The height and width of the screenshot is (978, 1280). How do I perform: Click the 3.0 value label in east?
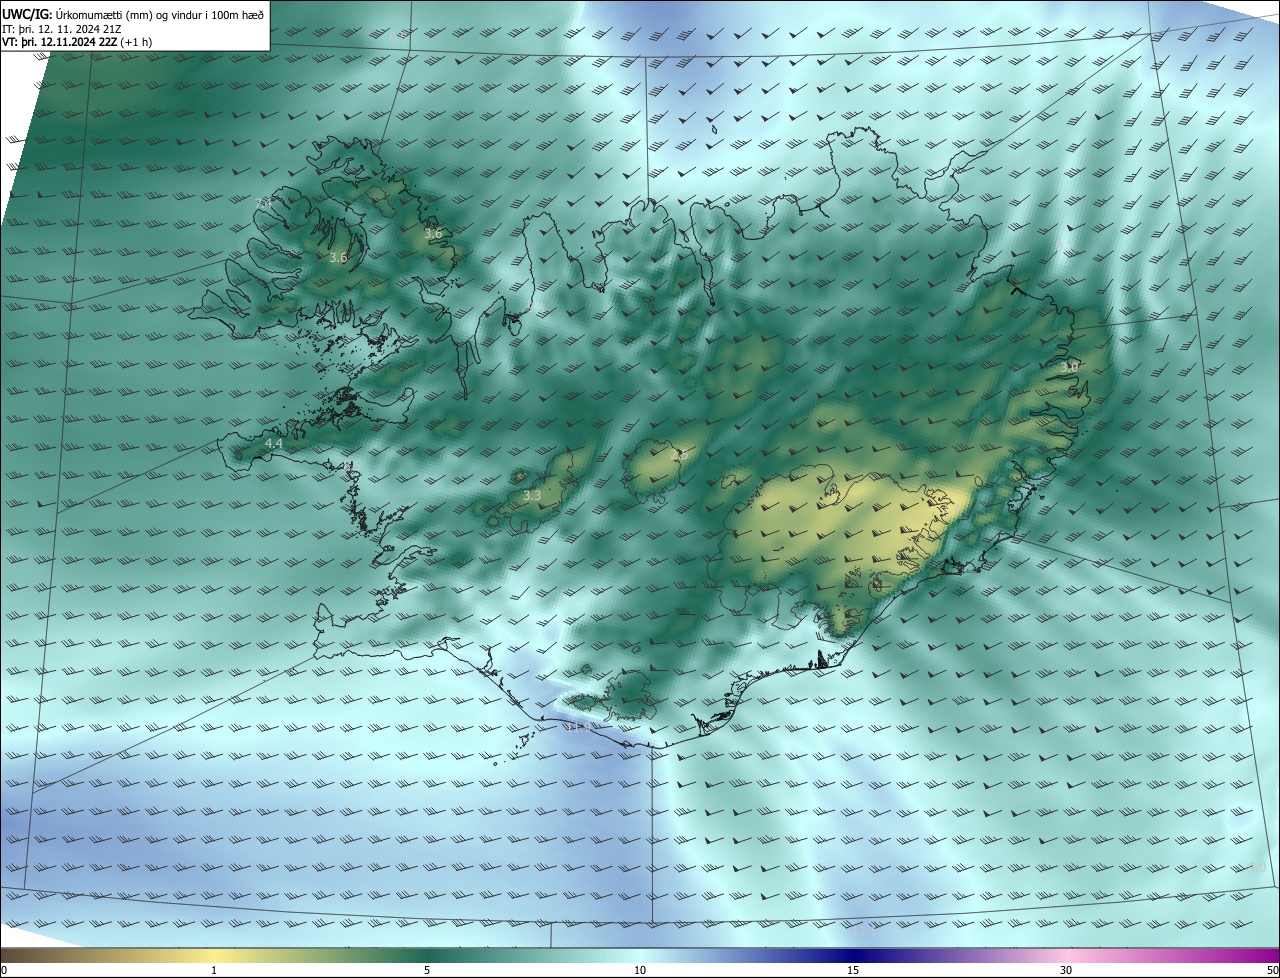pos(1069,368)
